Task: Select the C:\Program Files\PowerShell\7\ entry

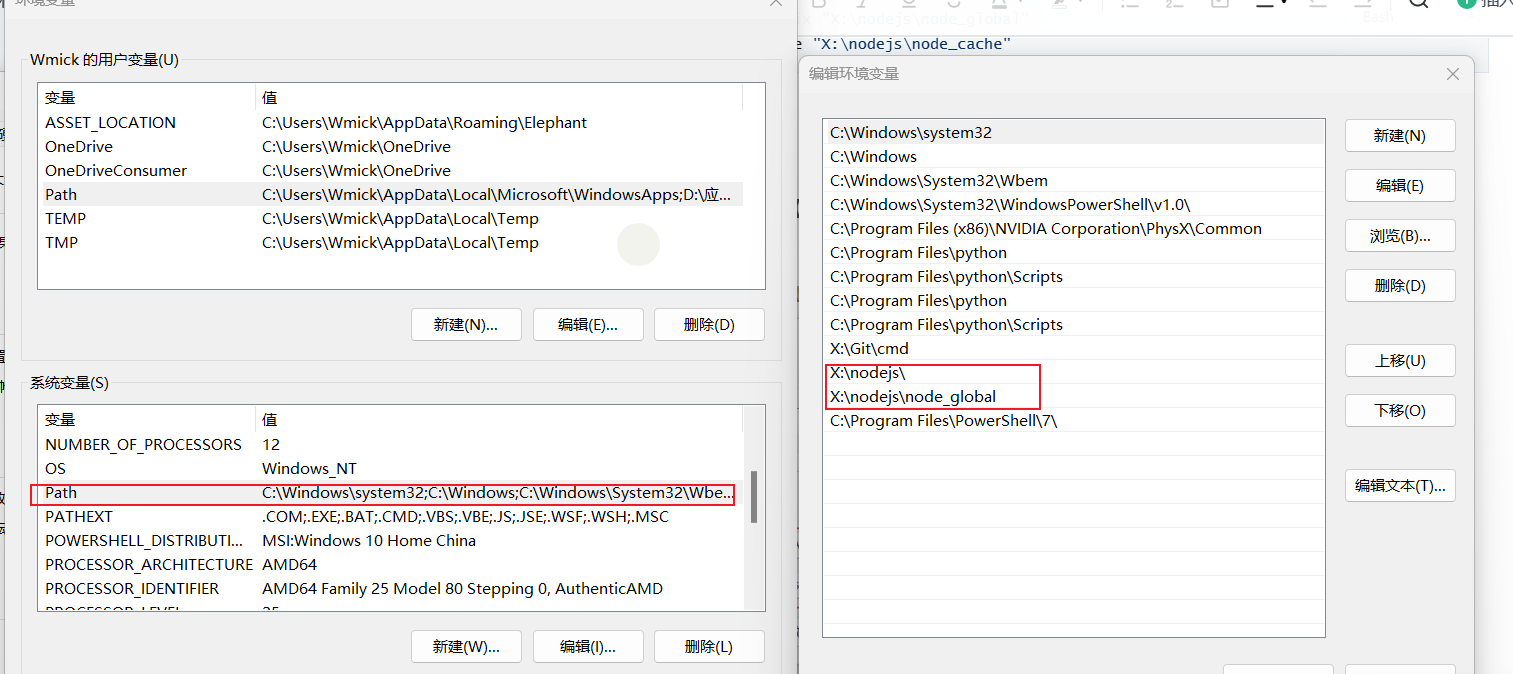Action: [1074, 421]
